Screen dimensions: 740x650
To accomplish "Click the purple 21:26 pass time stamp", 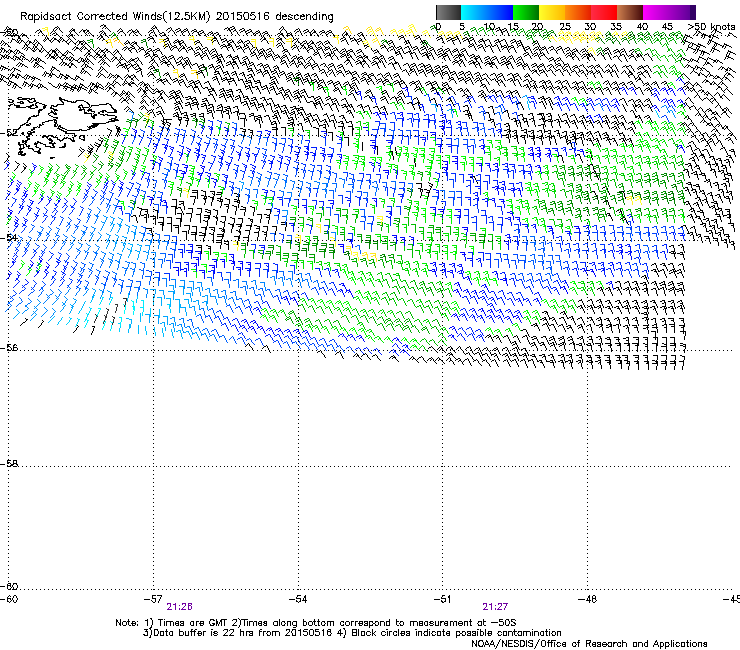I will pos(179,607).
